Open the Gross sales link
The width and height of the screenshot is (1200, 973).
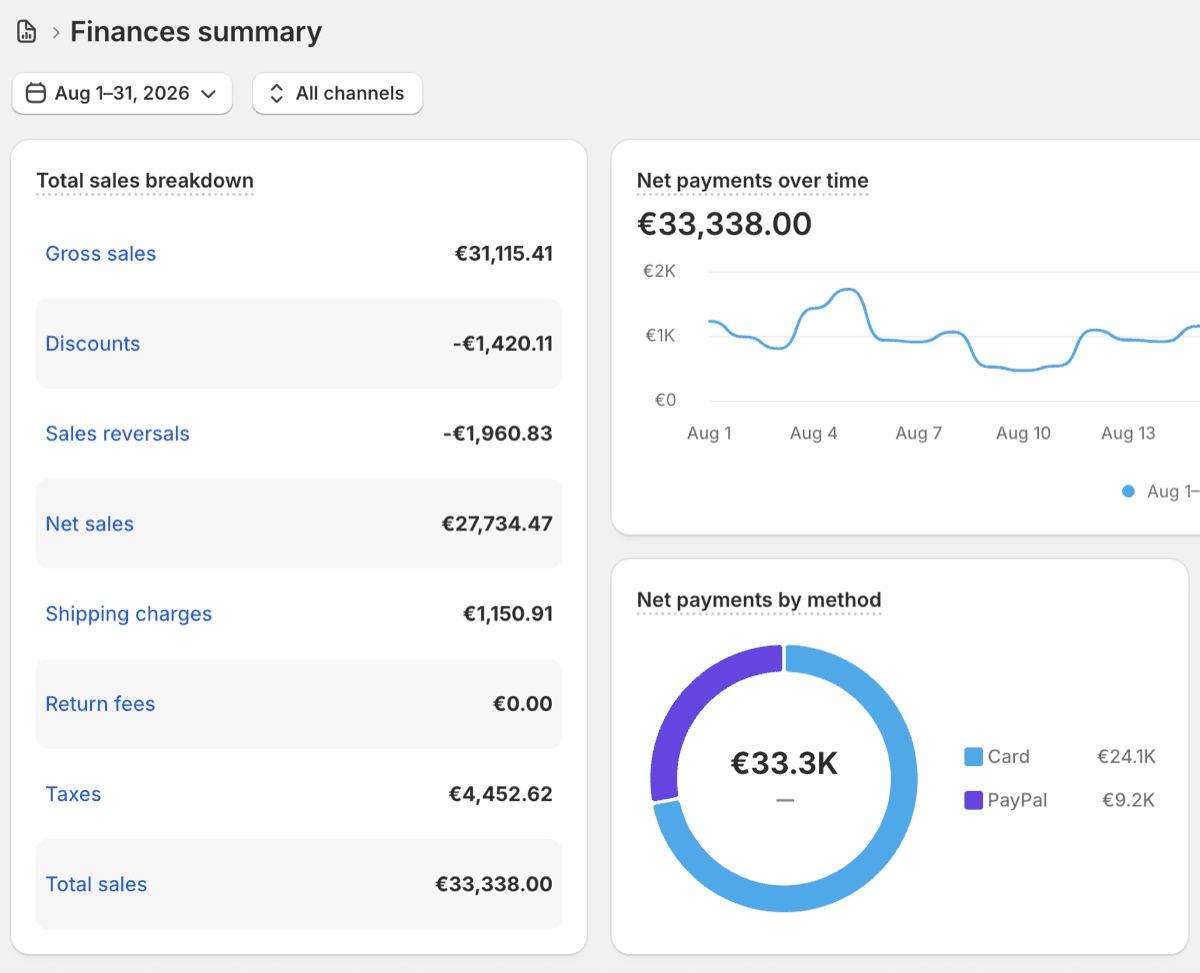click(x=101, y=254)
